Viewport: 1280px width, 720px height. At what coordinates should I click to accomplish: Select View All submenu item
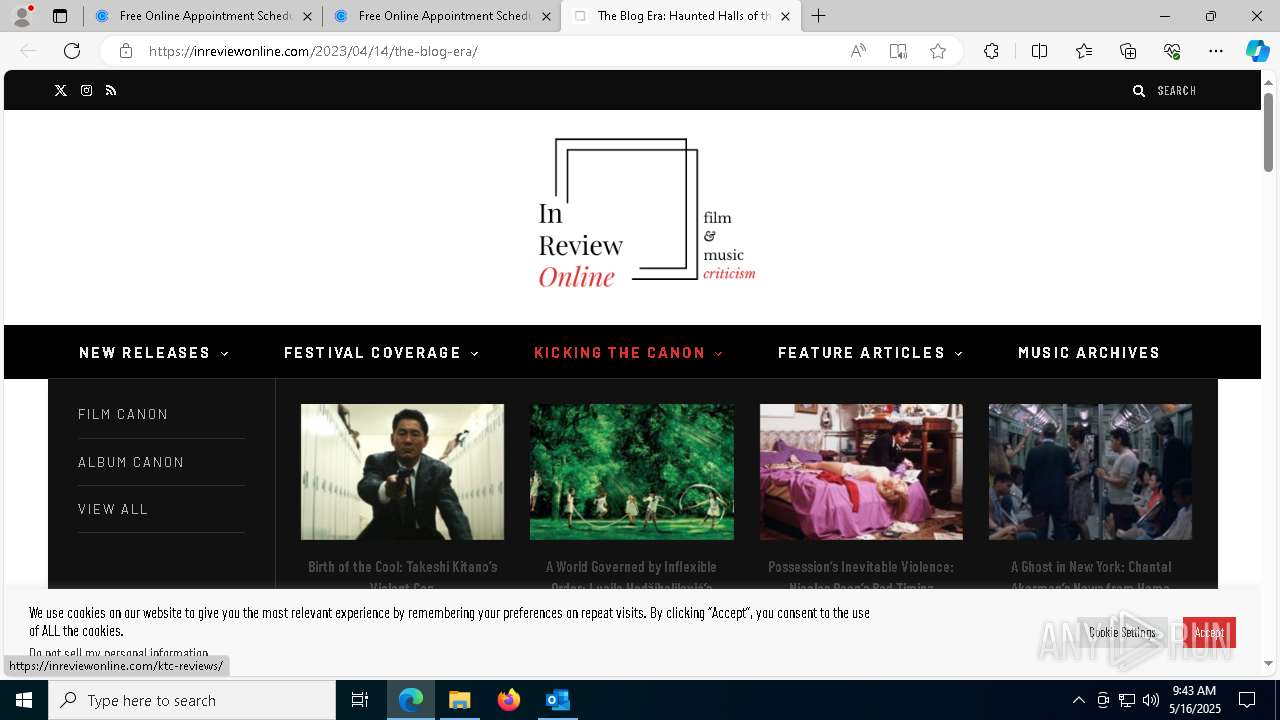pos(113,509)
